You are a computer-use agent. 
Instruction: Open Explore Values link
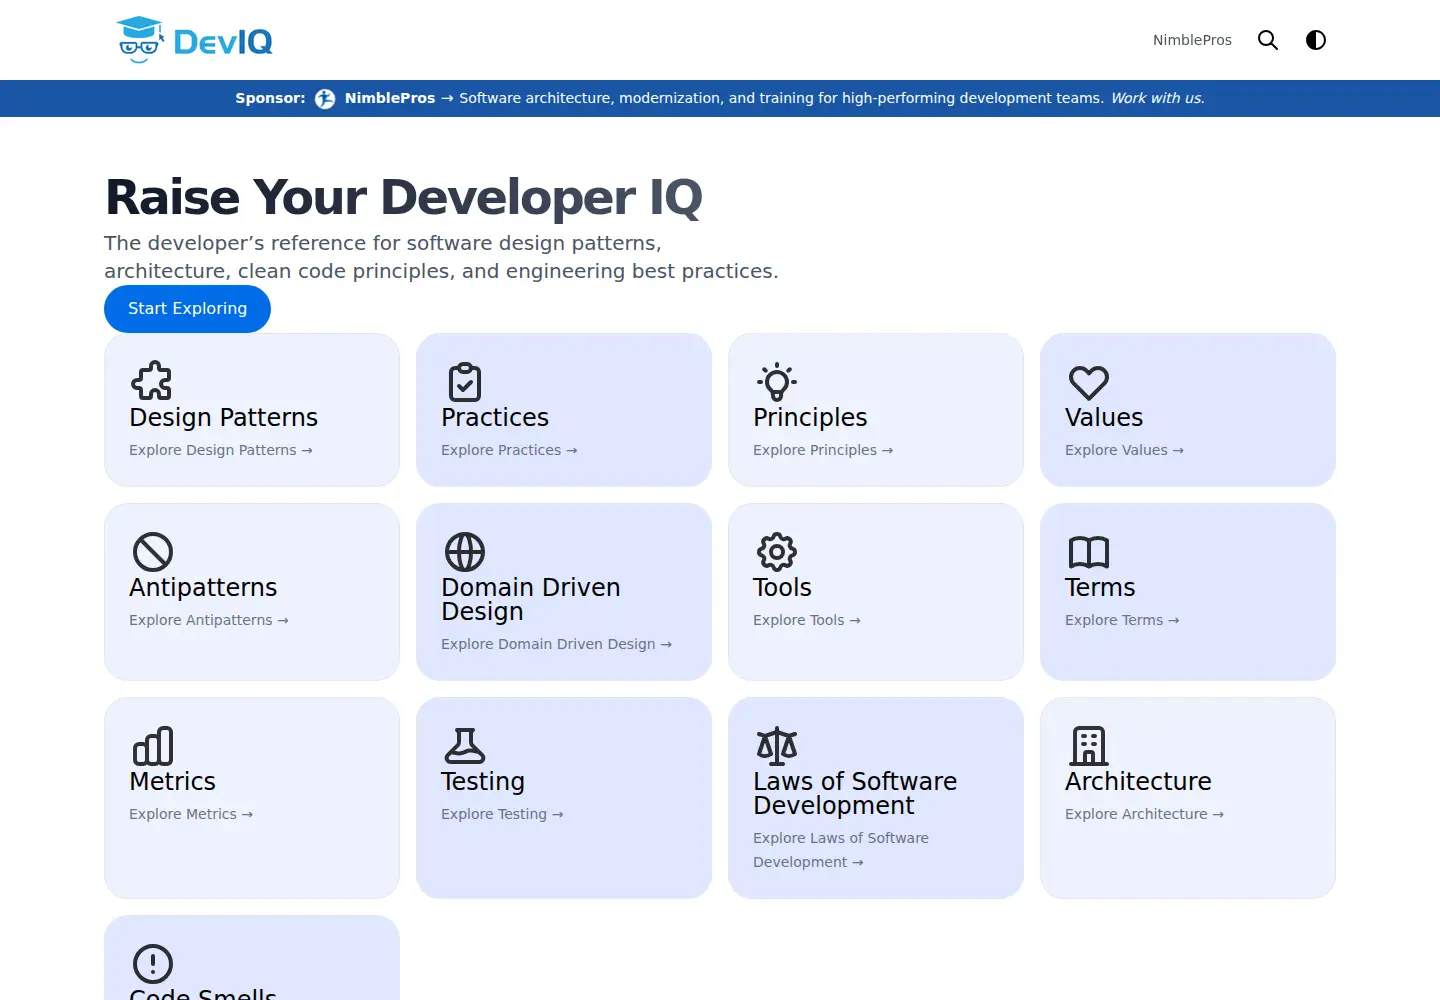1124,450
